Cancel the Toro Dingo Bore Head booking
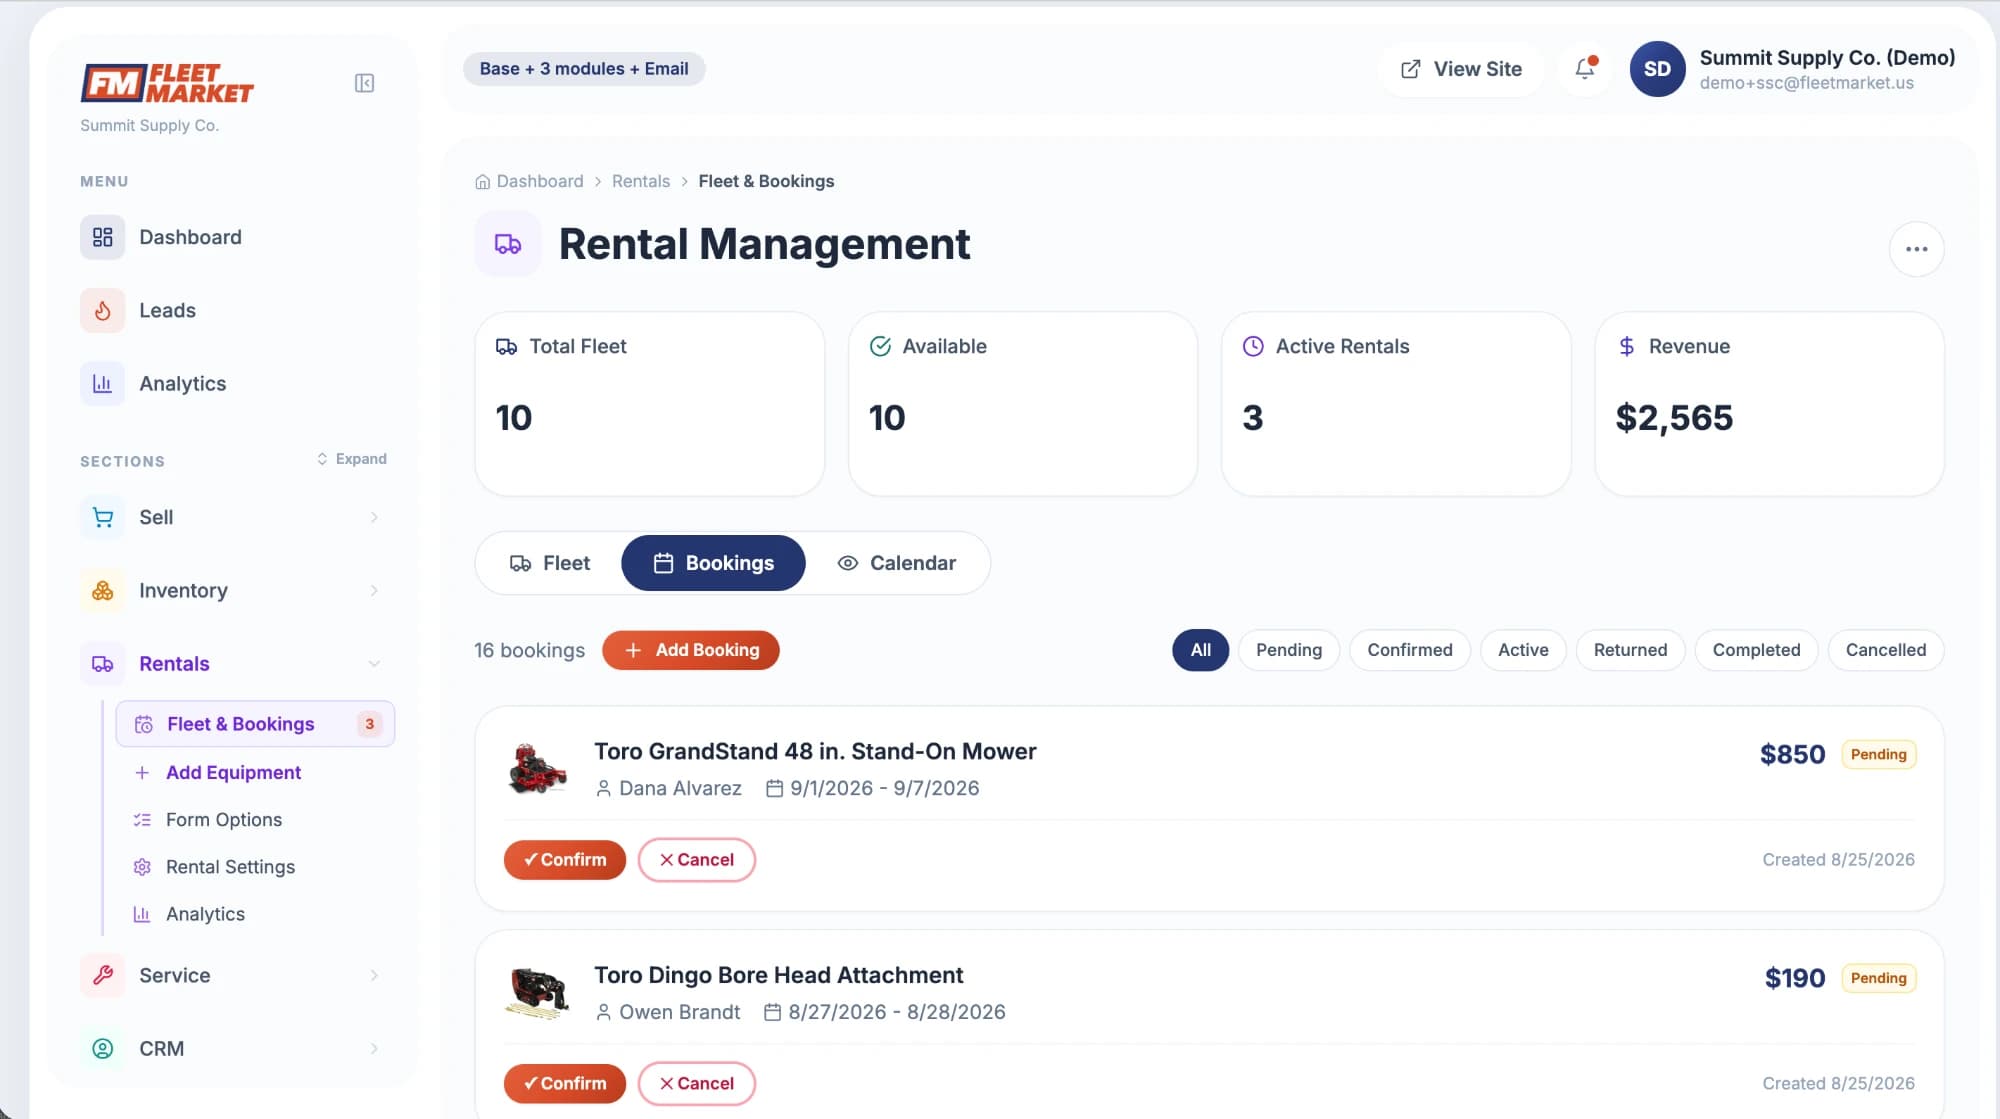The height and width of the screenshot is (1119, 2000). pyautogui.click(x=696, y=1083)
